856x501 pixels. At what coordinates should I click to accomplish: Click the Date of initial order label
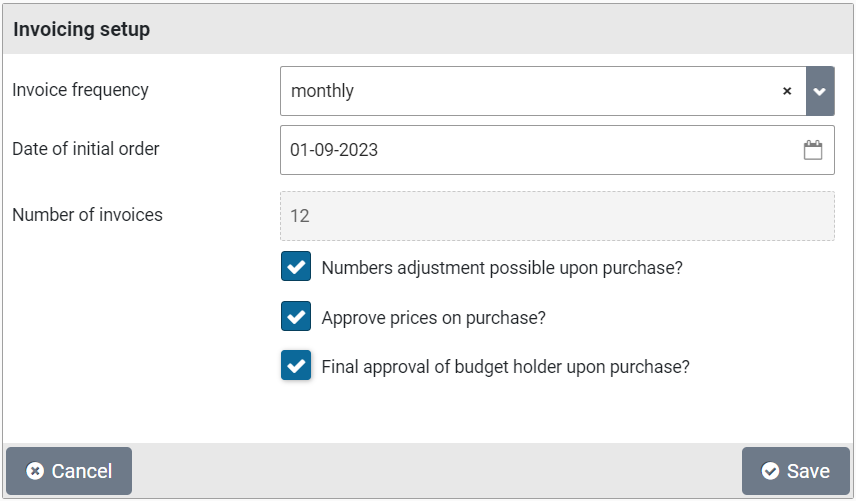pos(86,149)
